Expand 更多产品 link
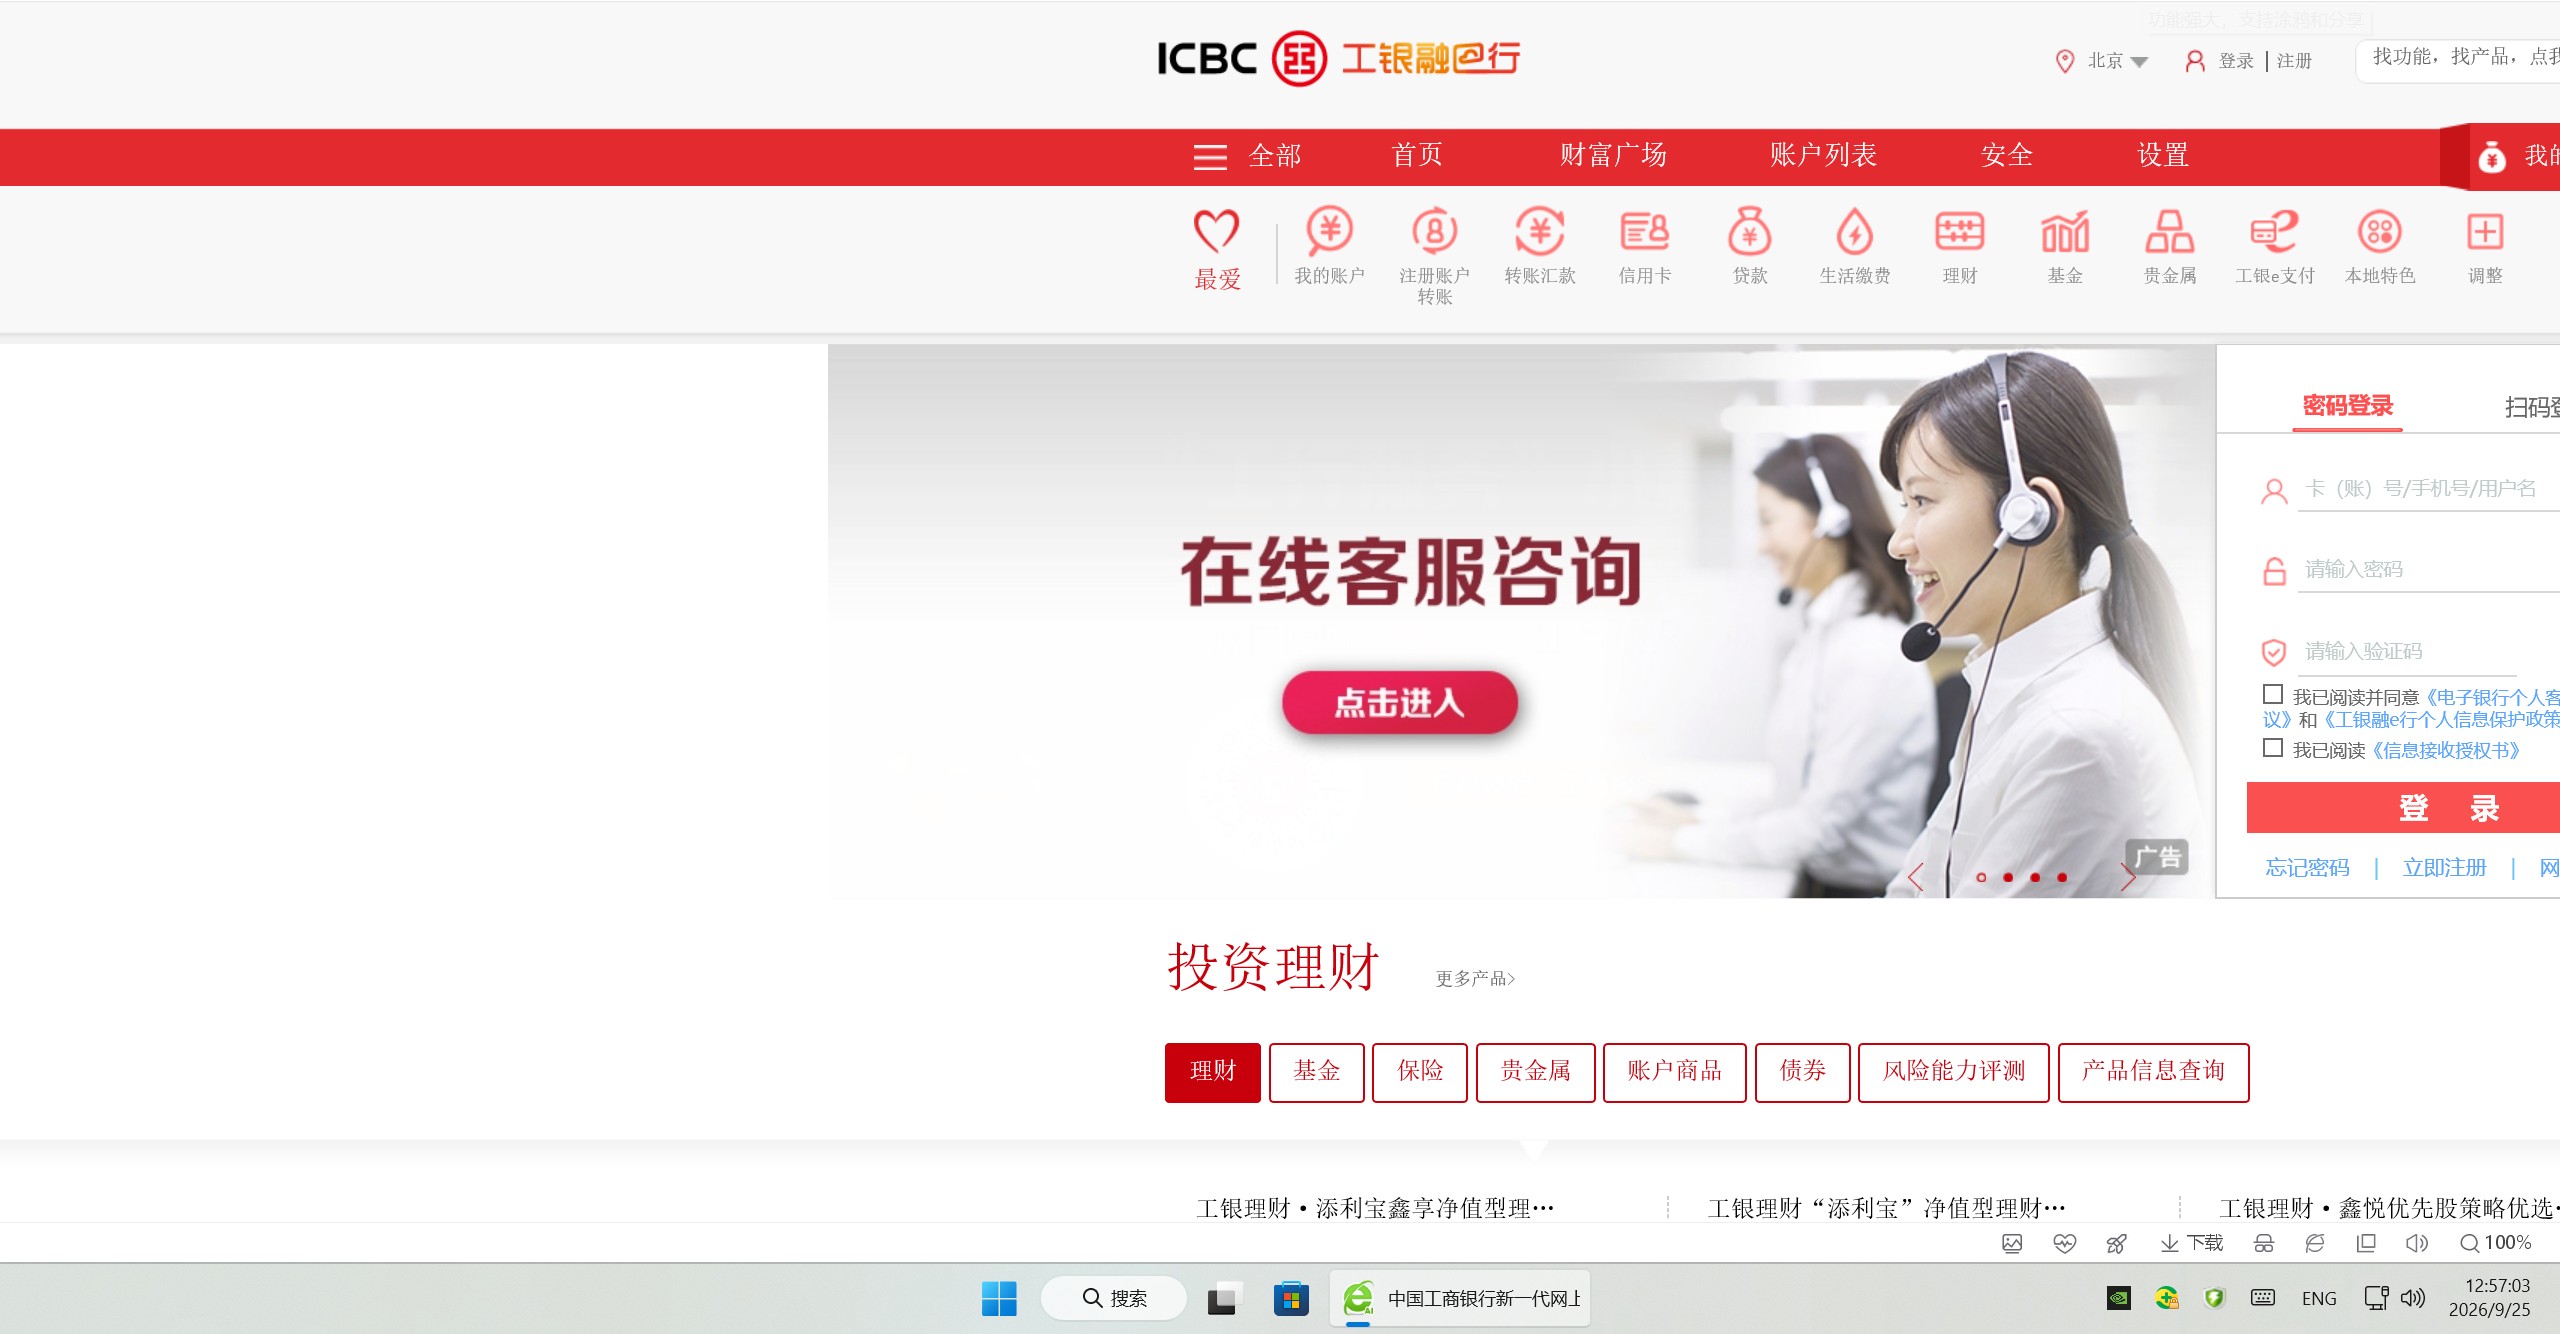Image resolution: width=2560 pixels, height=1334 pixels. [x=1475, y=978]
